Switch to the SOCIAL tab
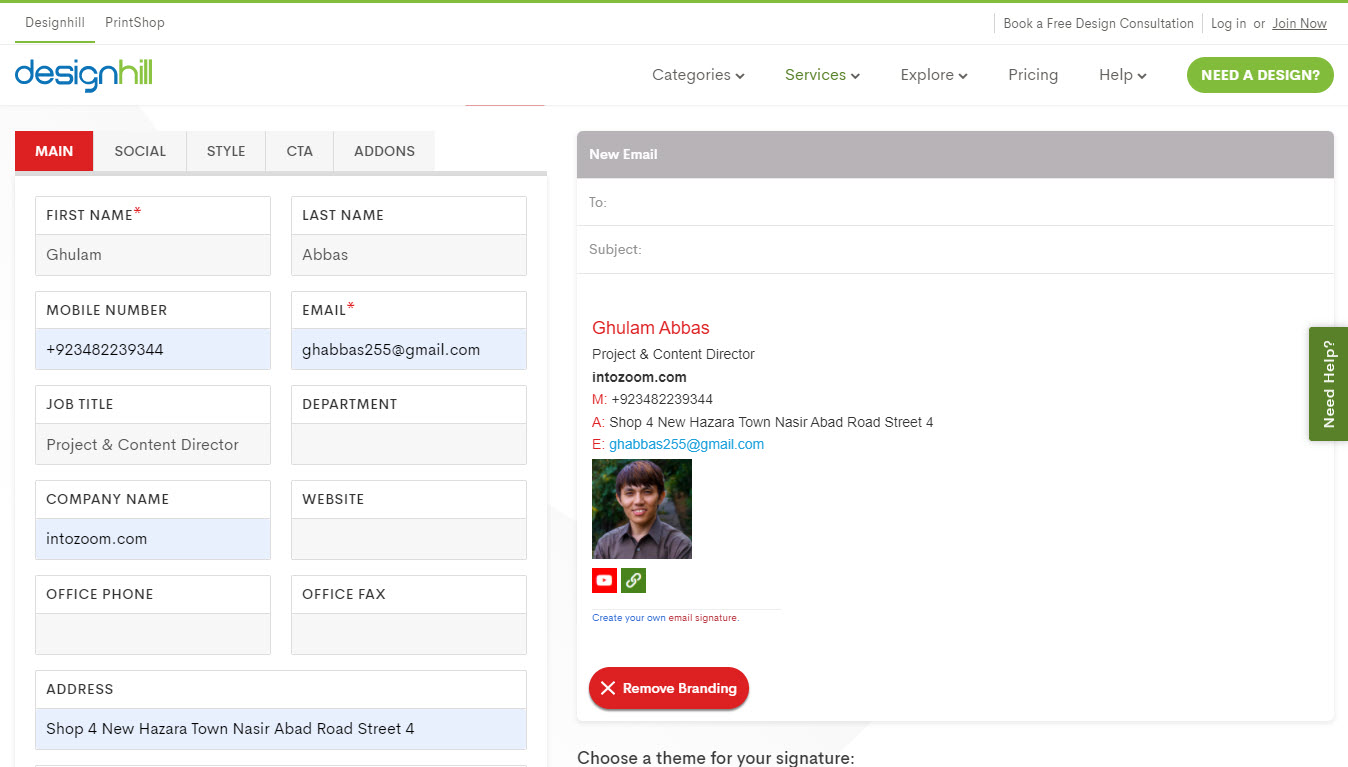The width and height of the screenshot is (1348, 767). (140, 151)
